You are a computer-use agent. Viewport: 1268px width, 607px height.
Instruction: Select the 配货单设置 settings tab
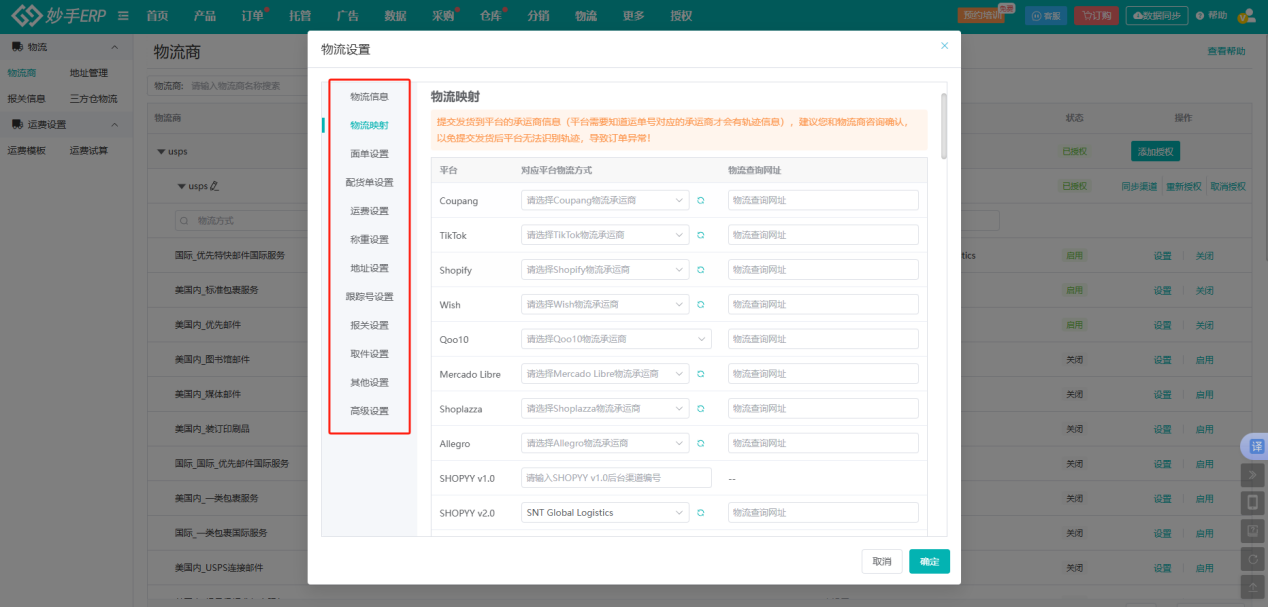tap(369, 183)
